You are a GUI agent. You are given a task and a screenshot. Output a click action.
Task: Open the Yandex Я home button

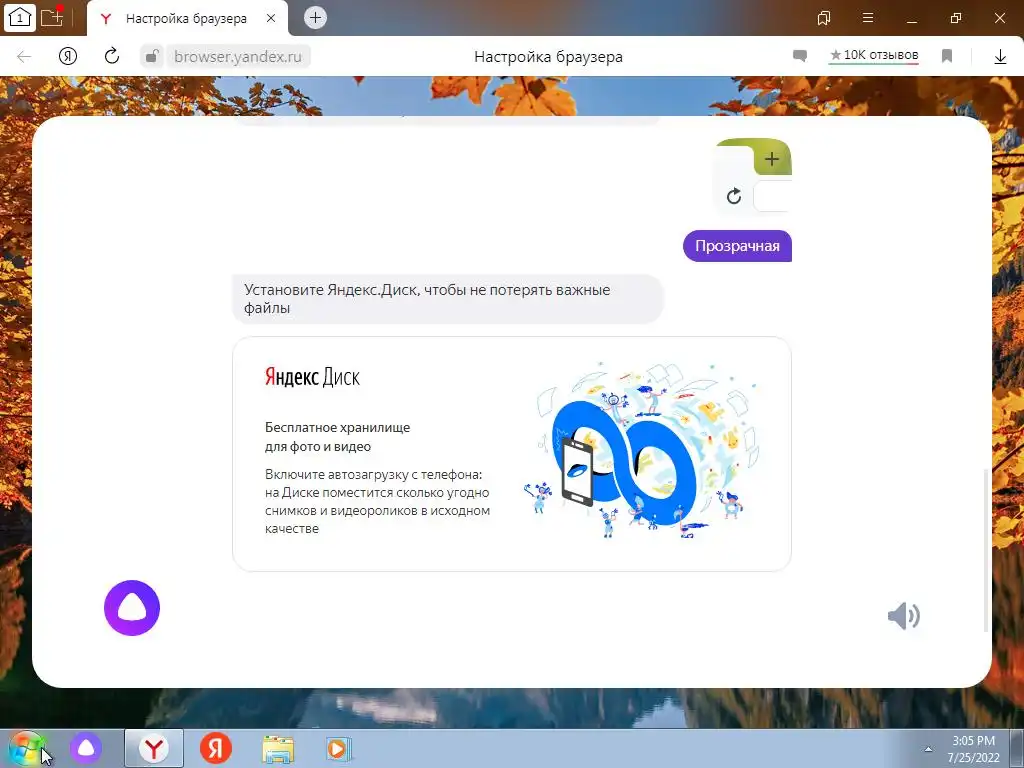click(68, 56)
